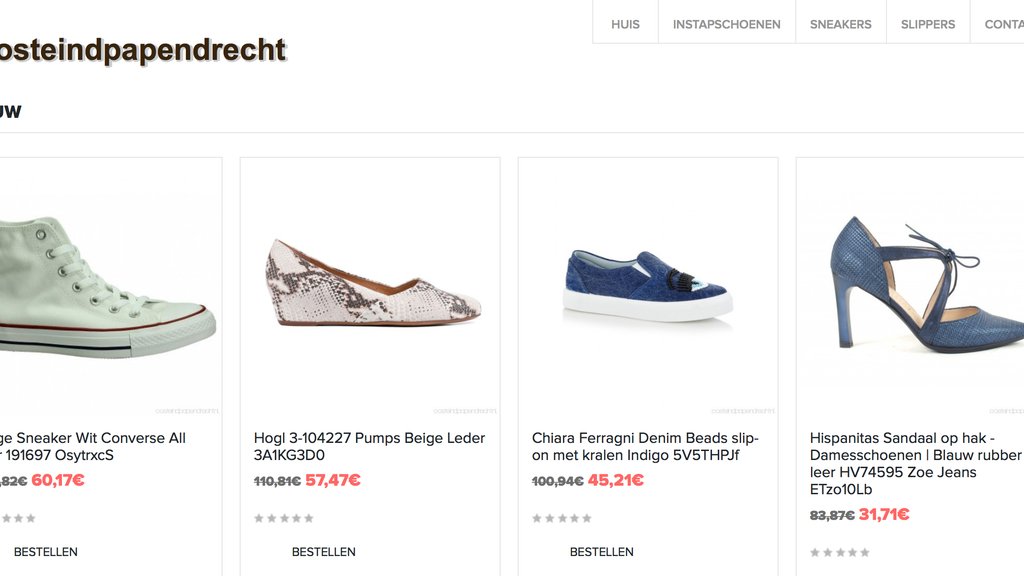The width and height of the screenshot is (1024, 576).
Task: Go to the INSTAPSCHOENEN category
Action: pyautogui.click(x=726, y=24)
